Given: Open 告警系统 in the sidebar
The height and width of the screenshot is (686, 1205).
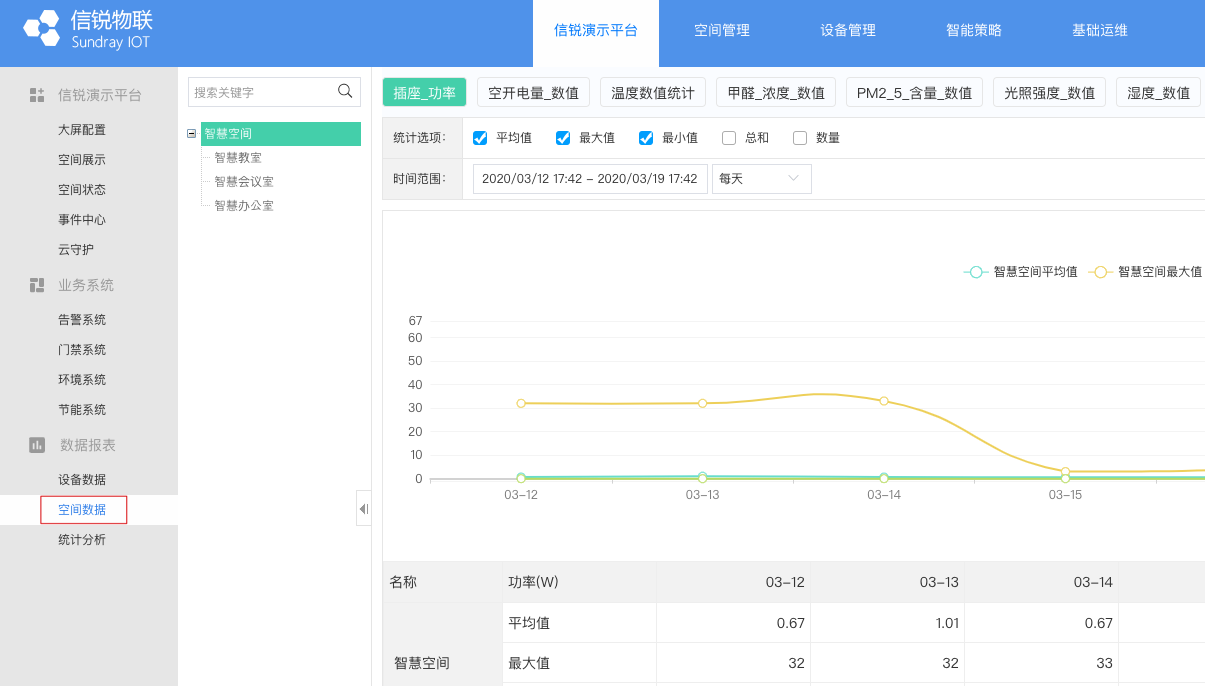Looking at the screenshot, I should (x=82, y=320).
